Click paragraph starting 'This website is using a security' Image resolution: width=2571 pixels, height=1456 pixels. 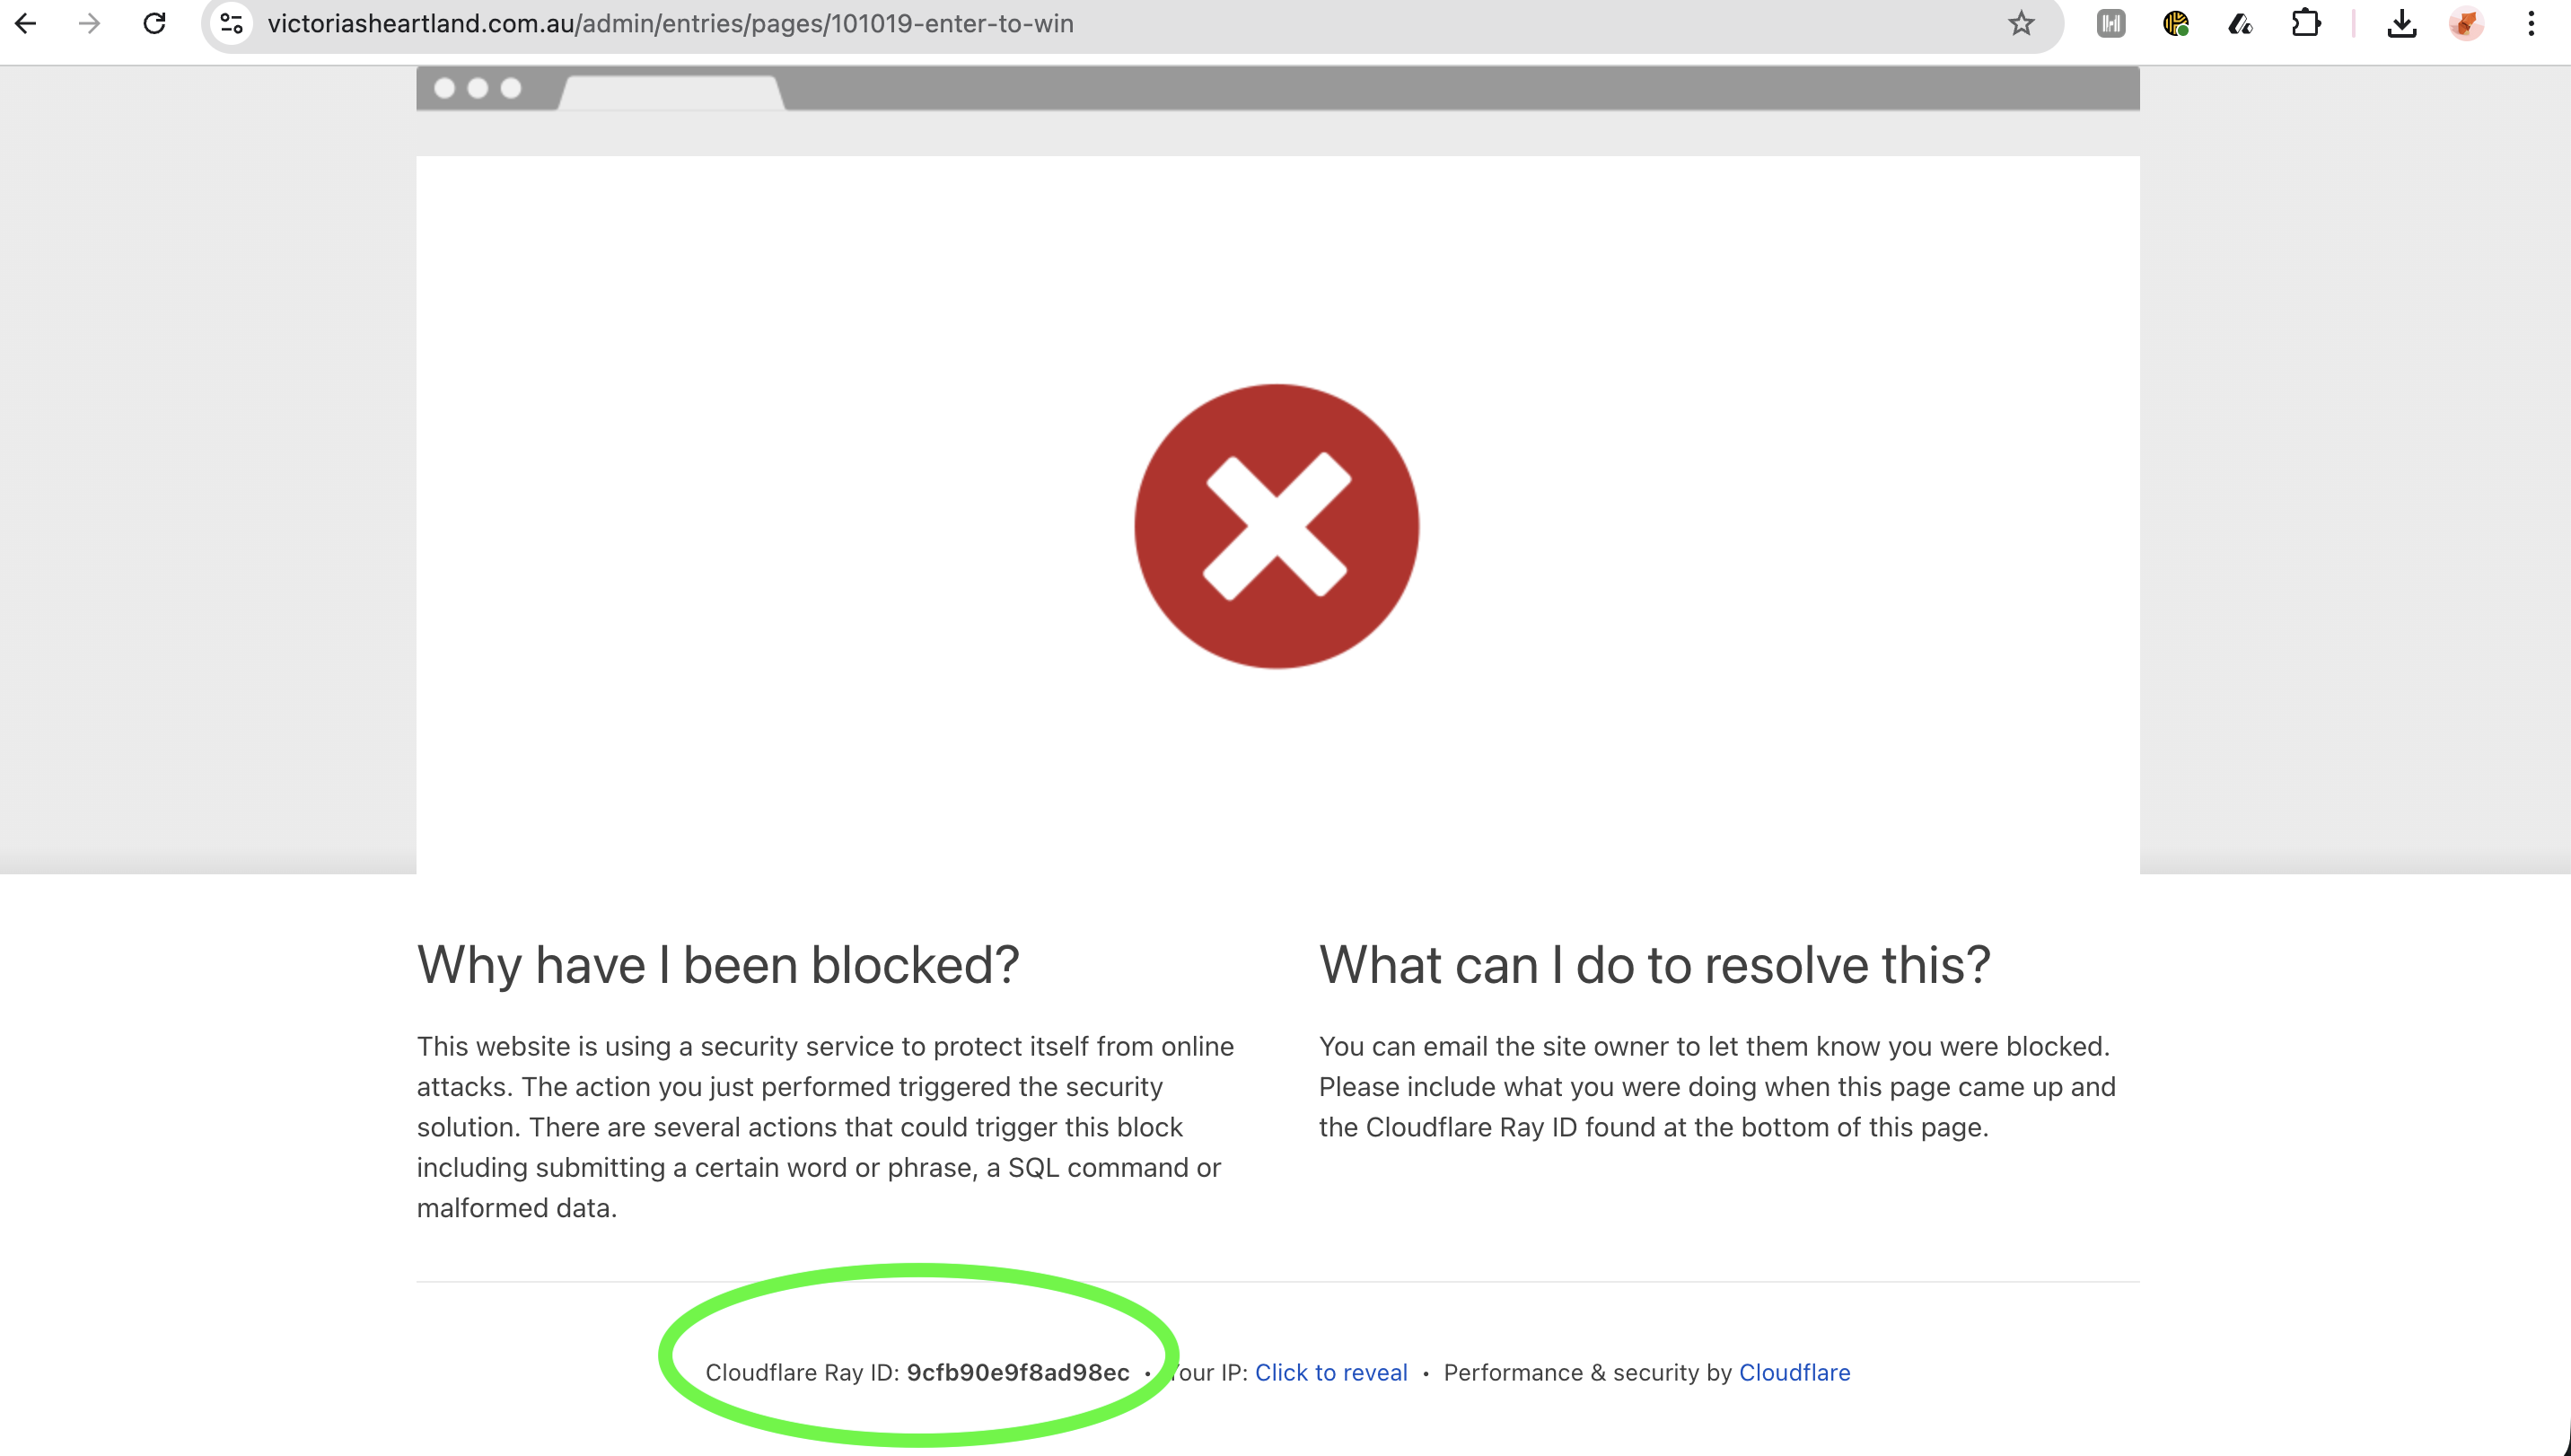coord(826,1127)
